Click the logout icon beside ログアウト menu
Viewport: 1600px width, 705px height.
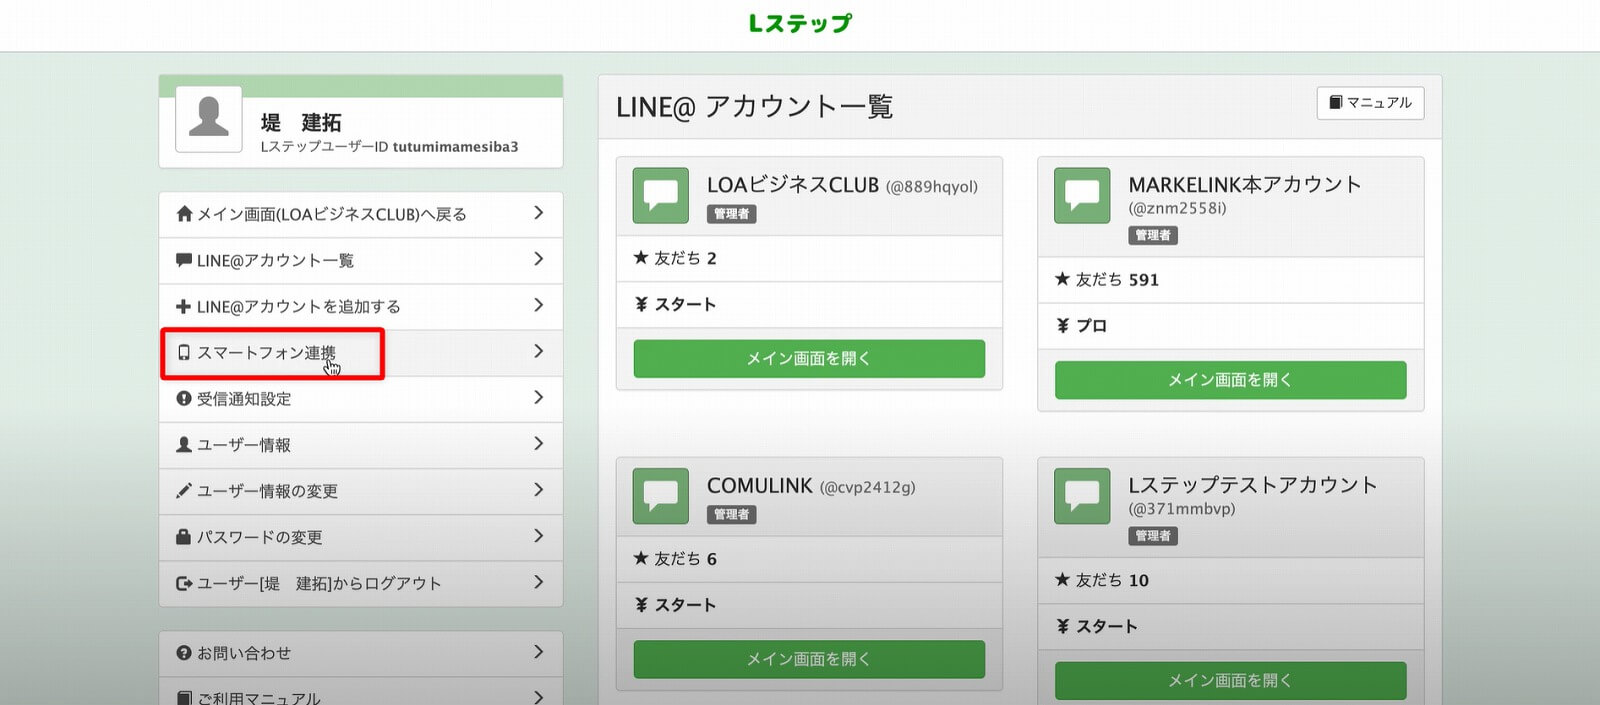(184, 583)
